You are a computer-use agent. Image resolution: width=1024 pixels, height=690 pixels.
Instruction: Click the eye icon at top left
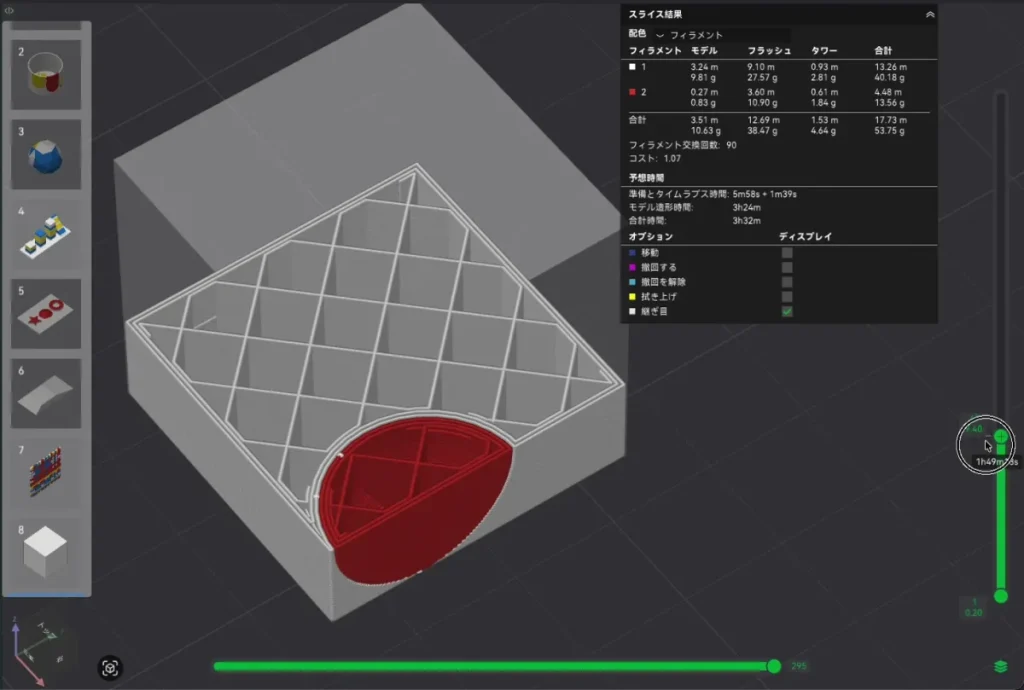9,10
